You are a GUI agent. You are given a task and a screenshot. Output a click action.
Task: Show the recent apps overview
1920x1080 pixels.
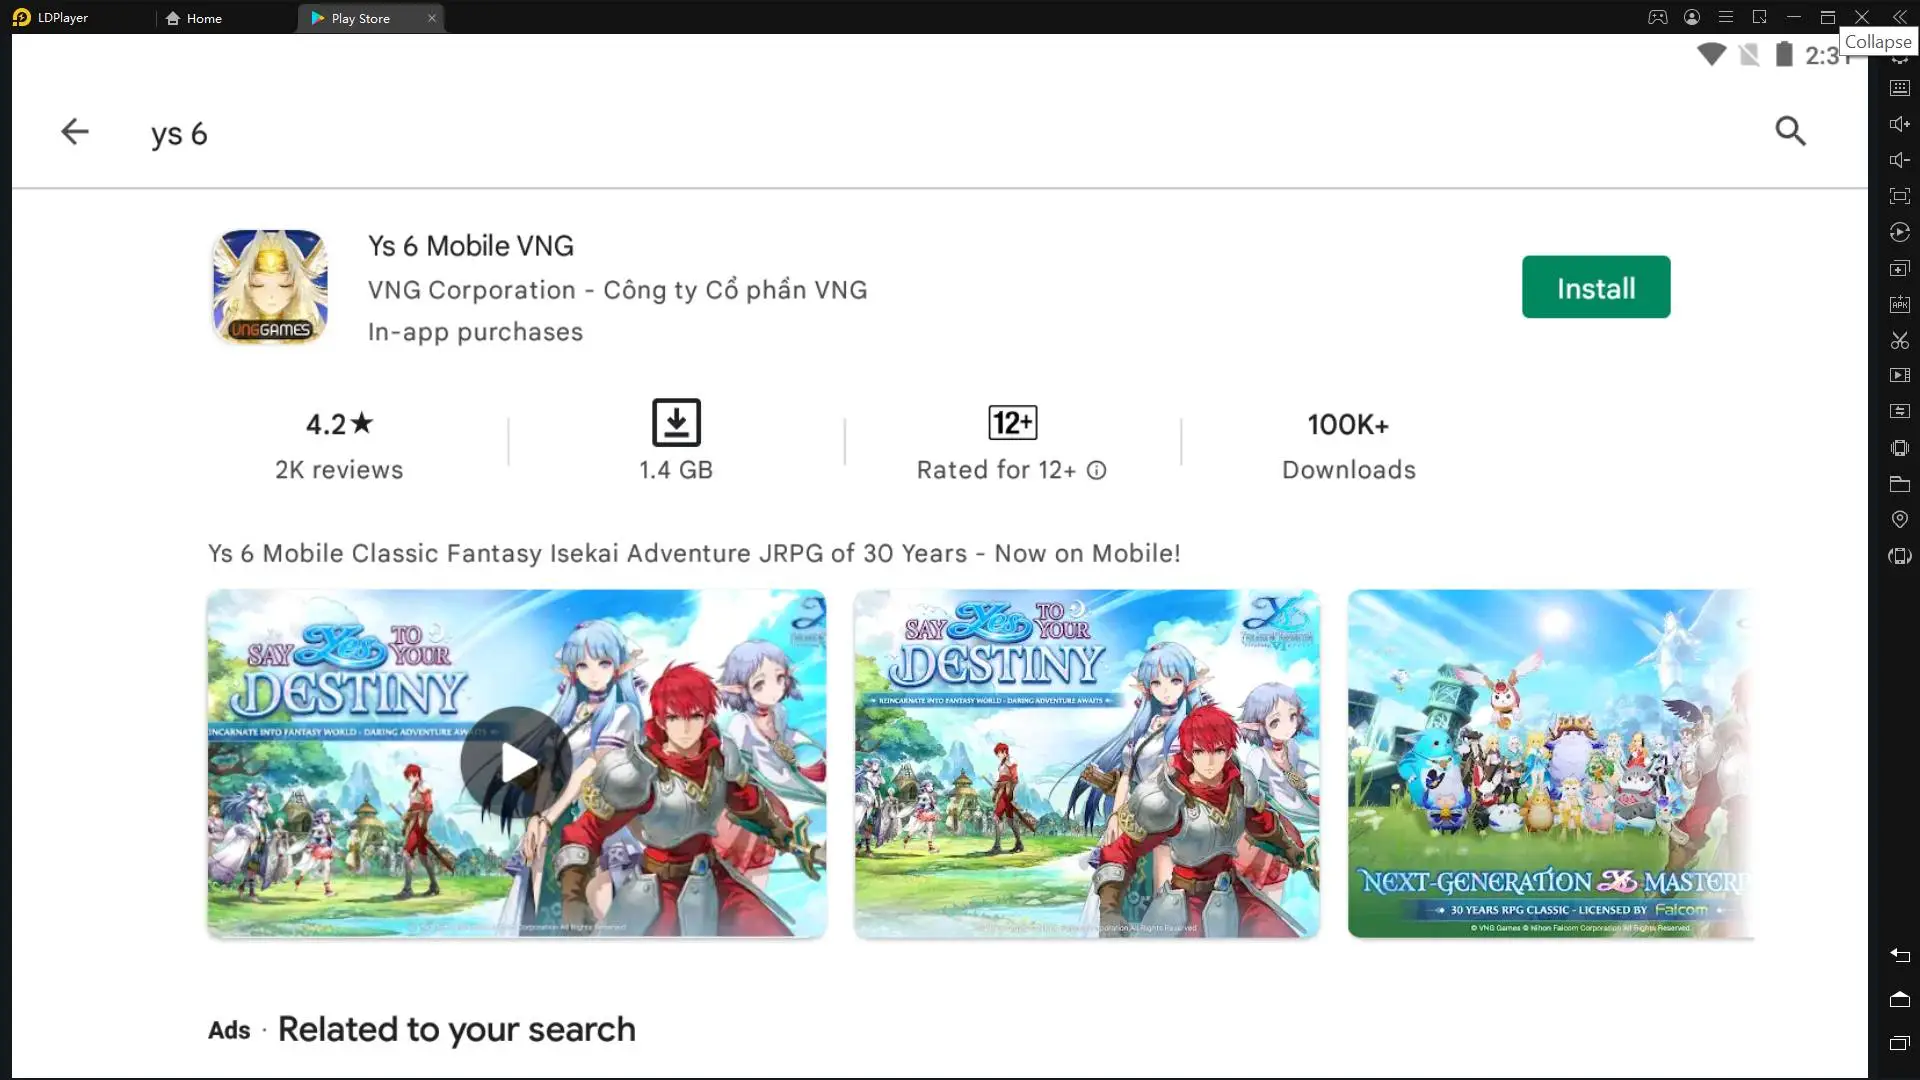pyautogui.click(x=1900, y=1043)
